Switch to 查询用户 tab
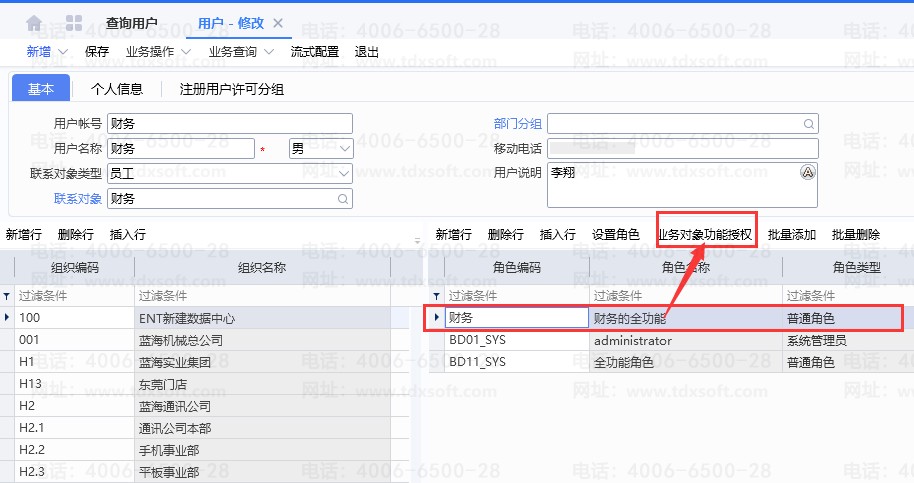914x483 pixels. [131, 23]
